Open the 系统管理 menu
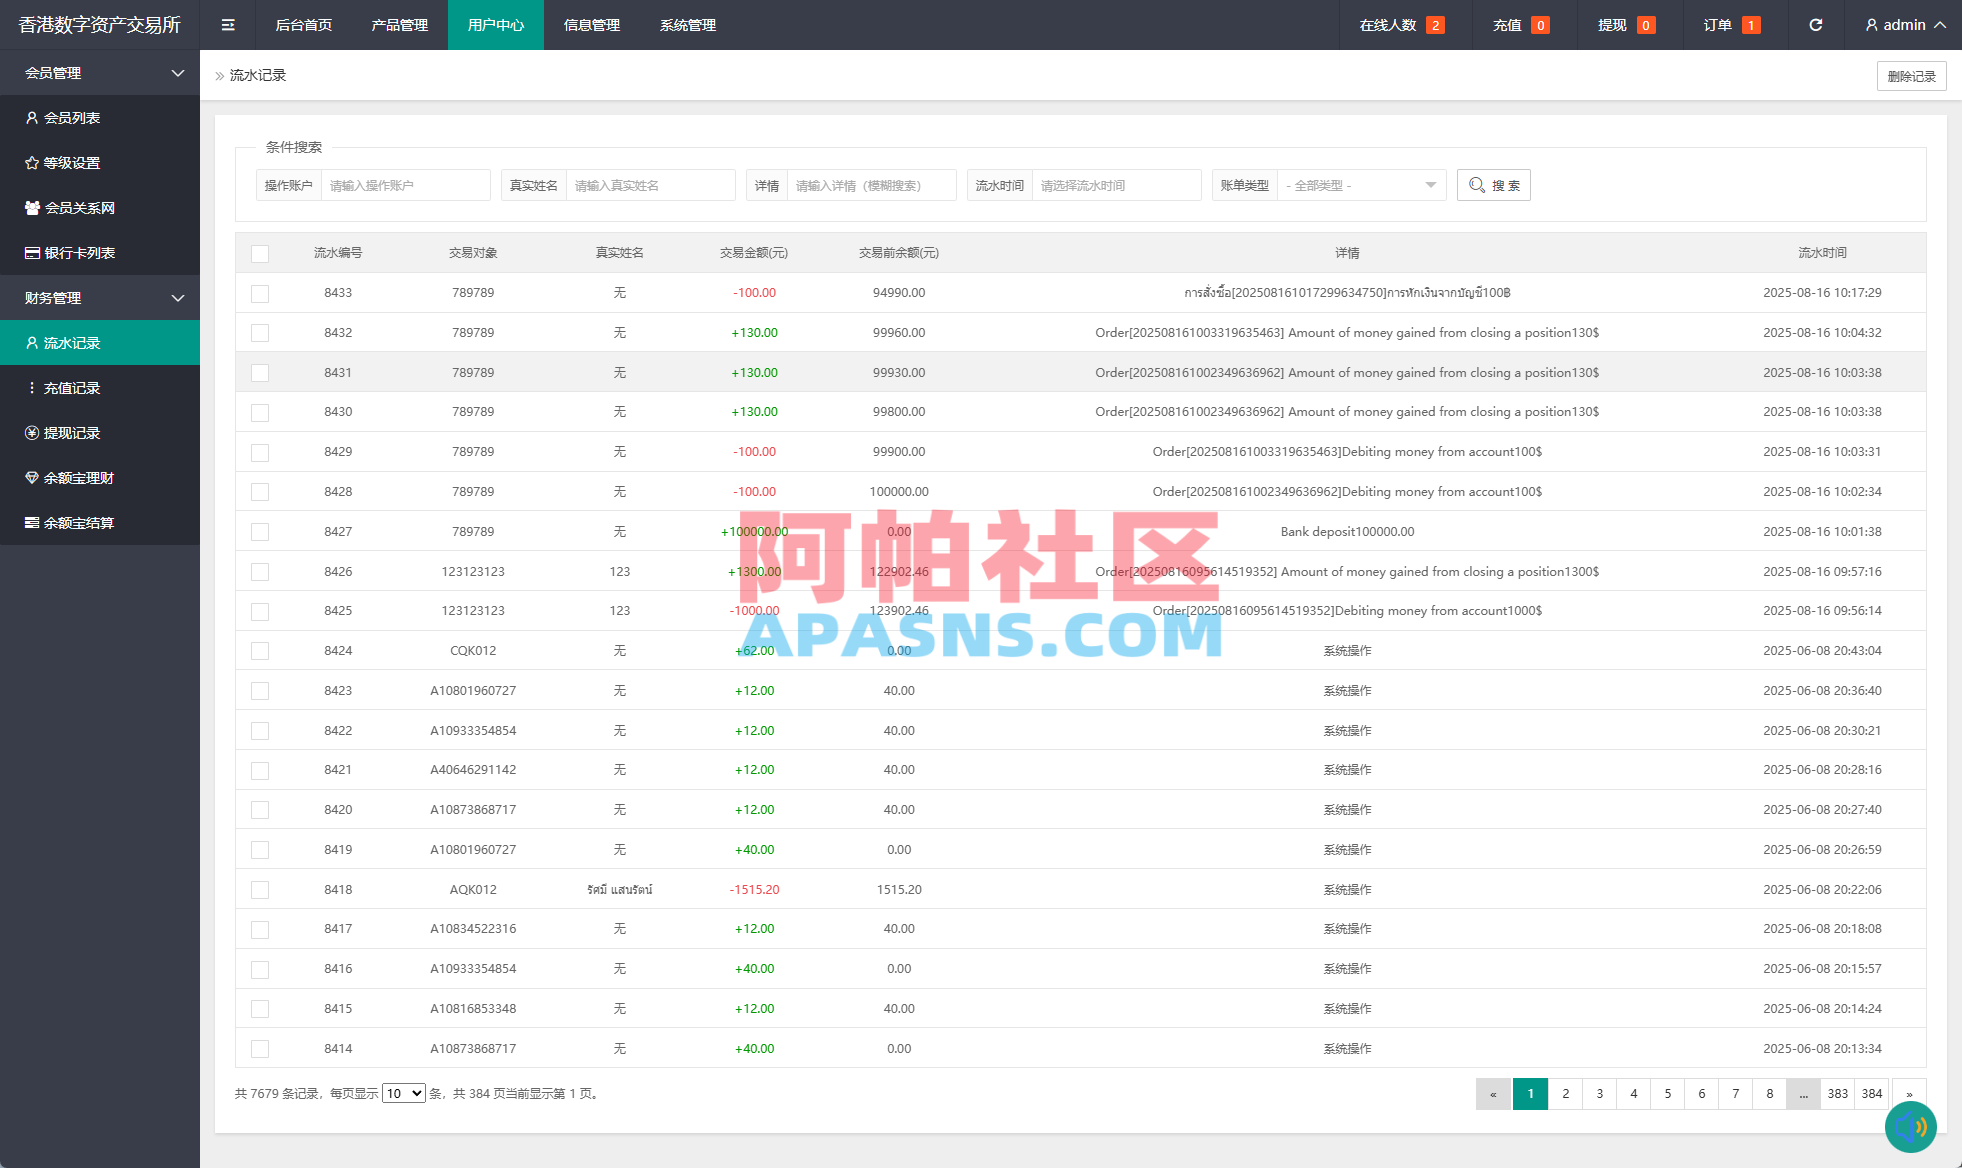The image size is (1962, 1168). (x=687, y=24)
